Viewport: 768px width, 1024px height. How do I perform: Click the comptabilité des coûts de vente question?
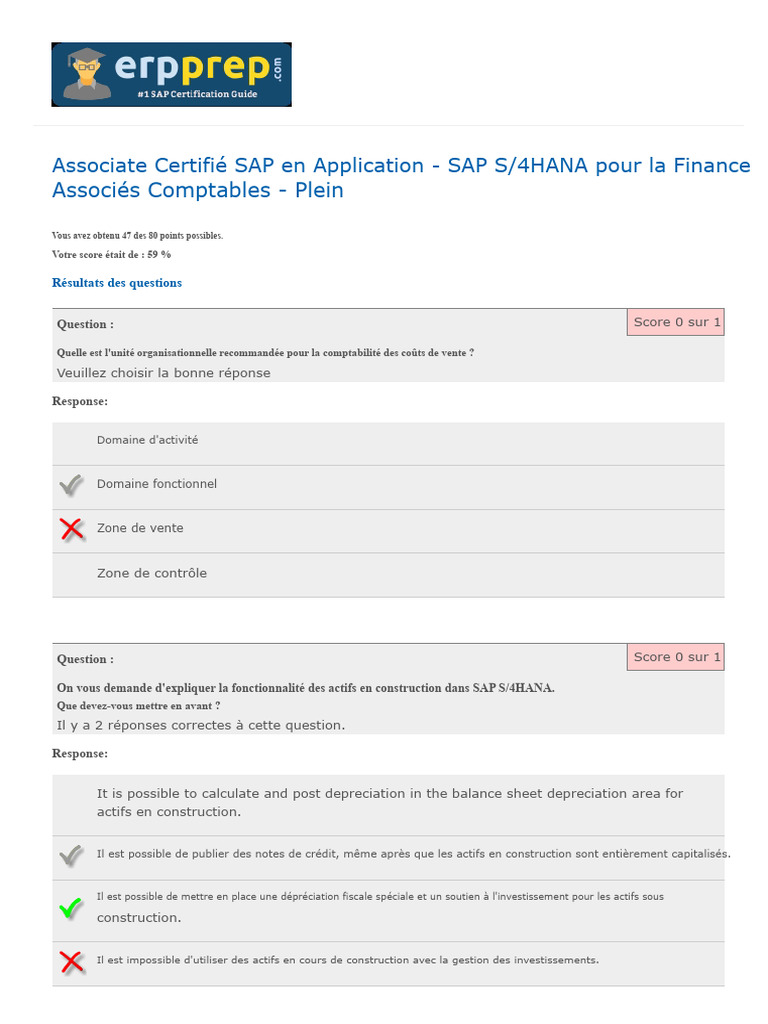point(265,352)
